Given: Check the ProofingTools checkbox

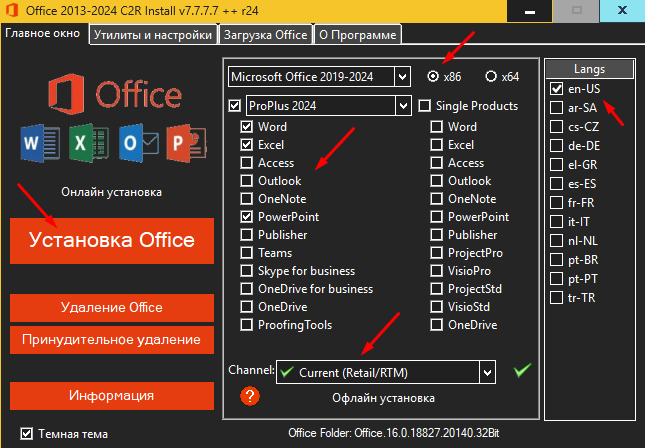Looking at the screenshot, I should pyautogui.click(x=246, y=325).
